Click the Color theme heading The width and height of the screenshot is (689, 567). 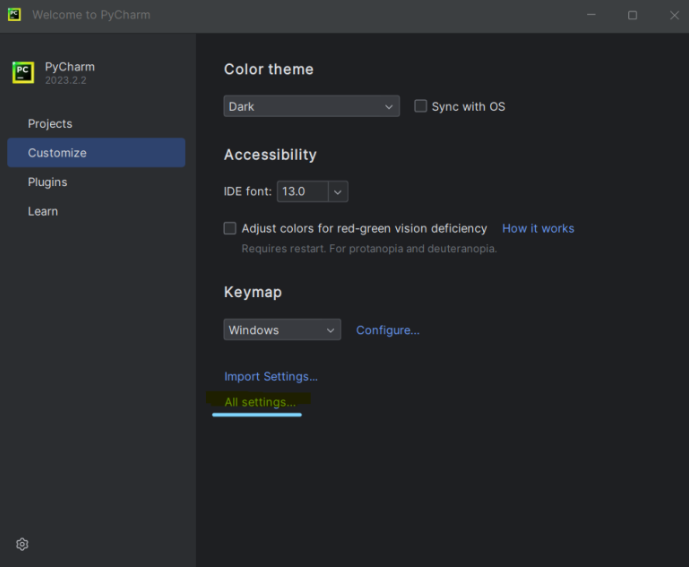coord(268,69)
